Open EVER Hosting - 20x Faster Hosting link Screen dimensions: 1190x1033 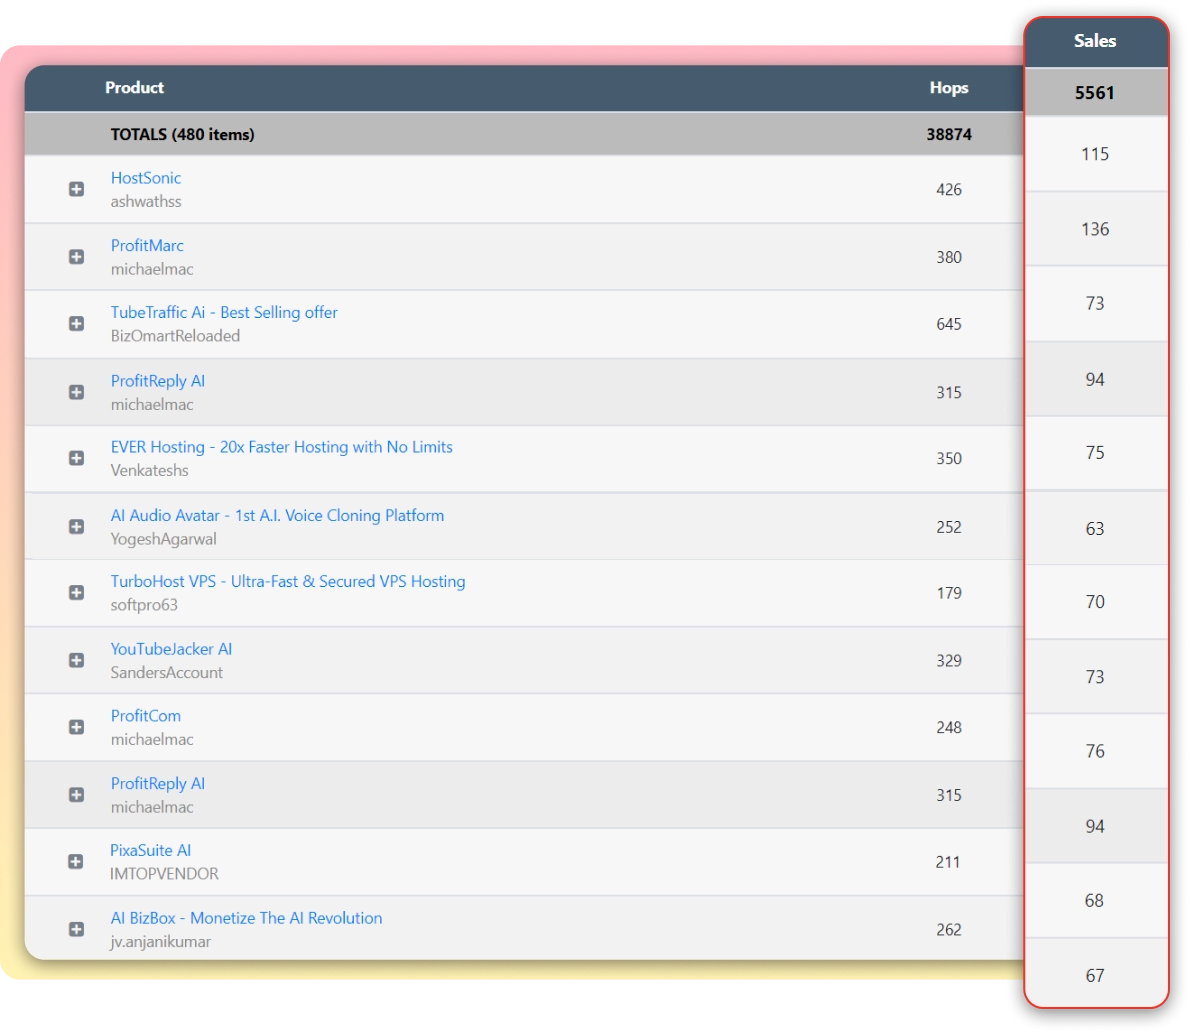[x=282, y=447]
